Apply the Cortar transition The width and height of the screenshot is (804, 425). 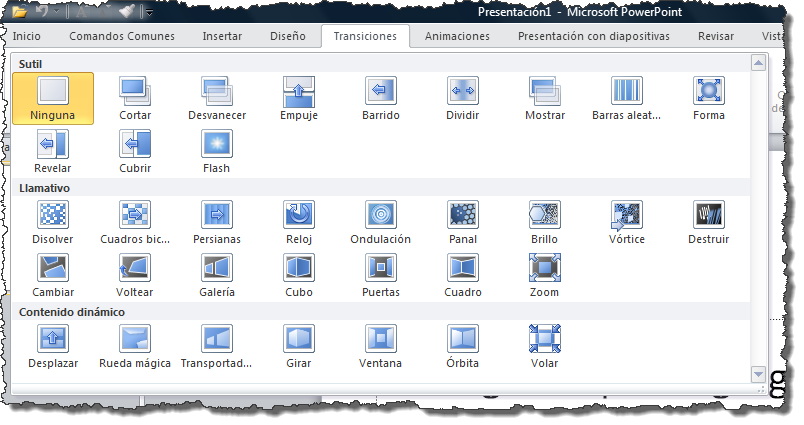(135, 98)
